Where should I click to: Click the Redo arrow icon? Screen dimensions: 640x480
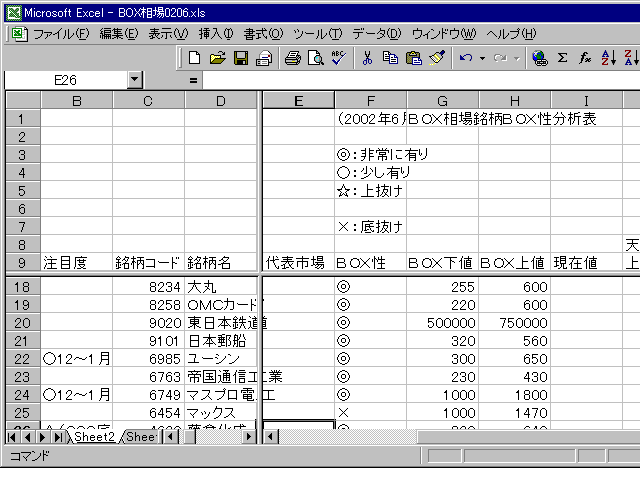(500, 58)
